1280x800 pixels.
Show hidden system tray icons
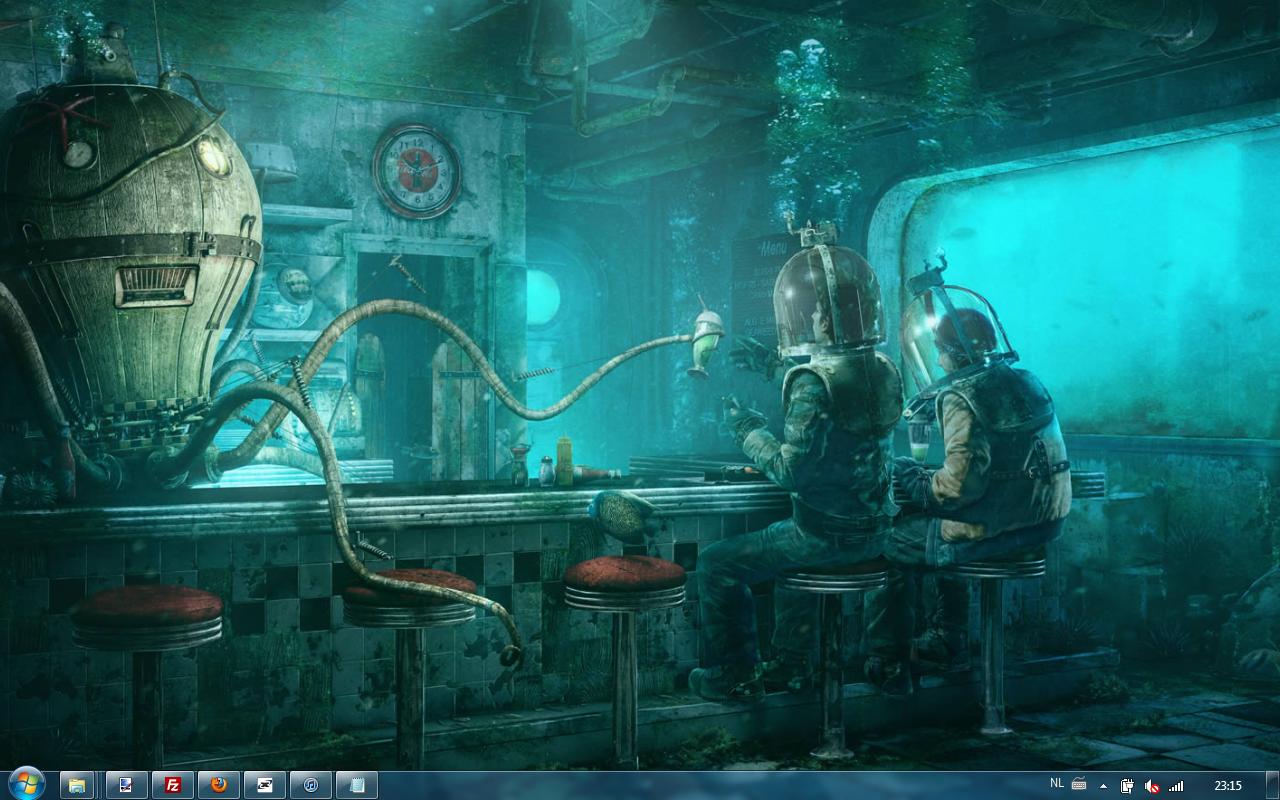pyautogui.click(x=1104, y=786)
